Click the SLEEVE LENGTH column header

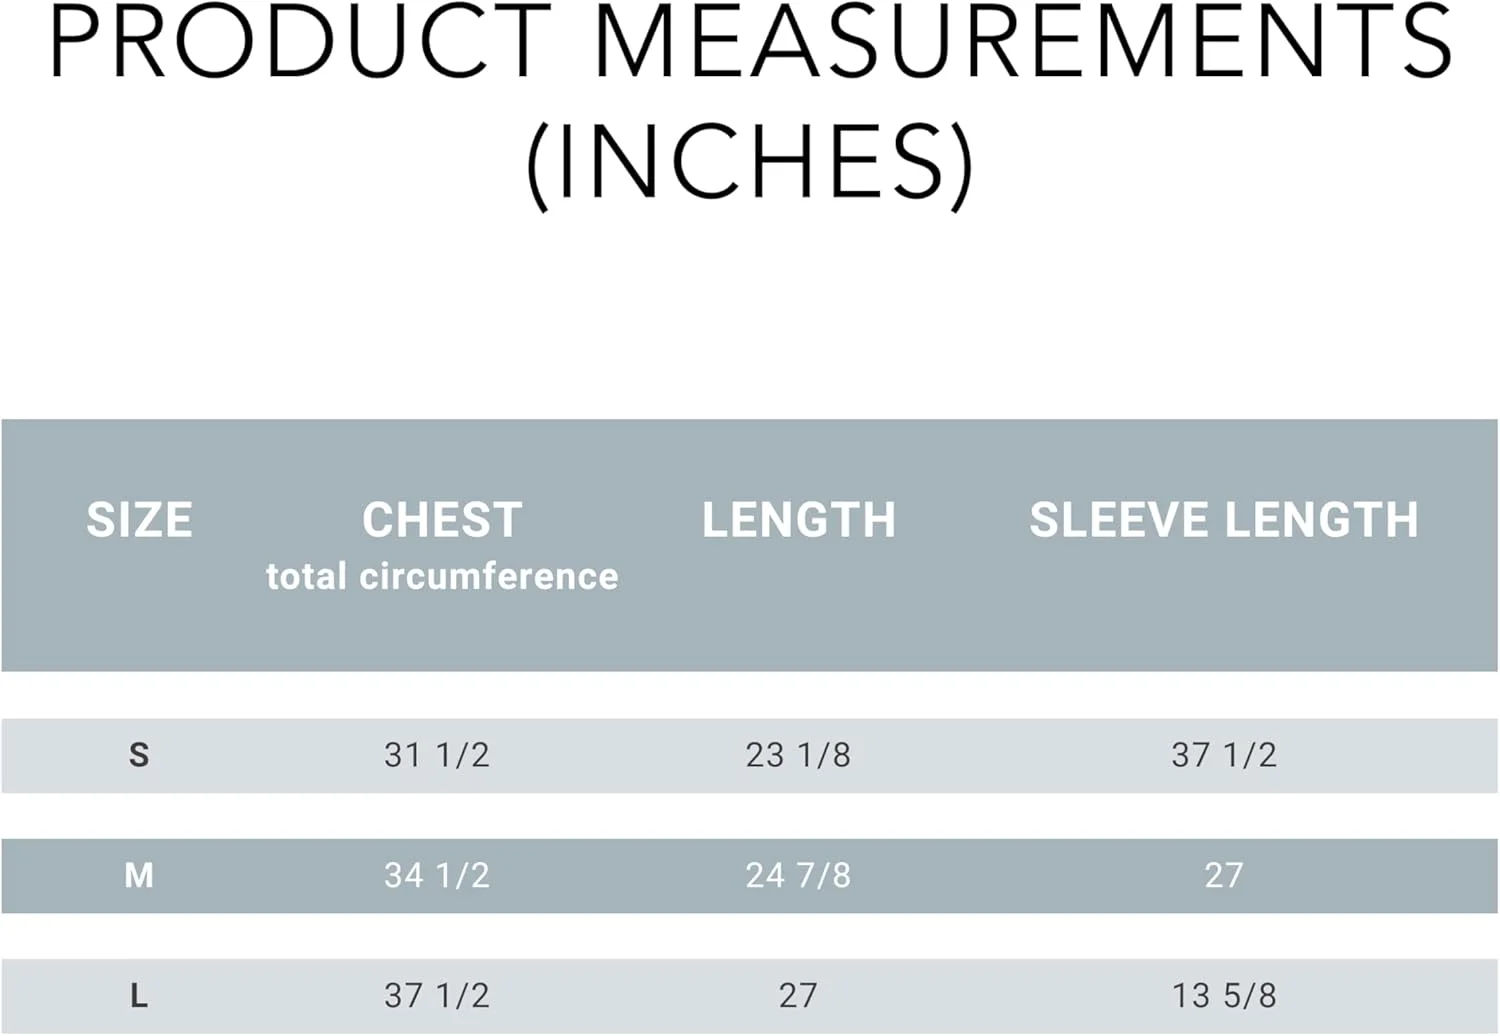tap(1224, 520)
